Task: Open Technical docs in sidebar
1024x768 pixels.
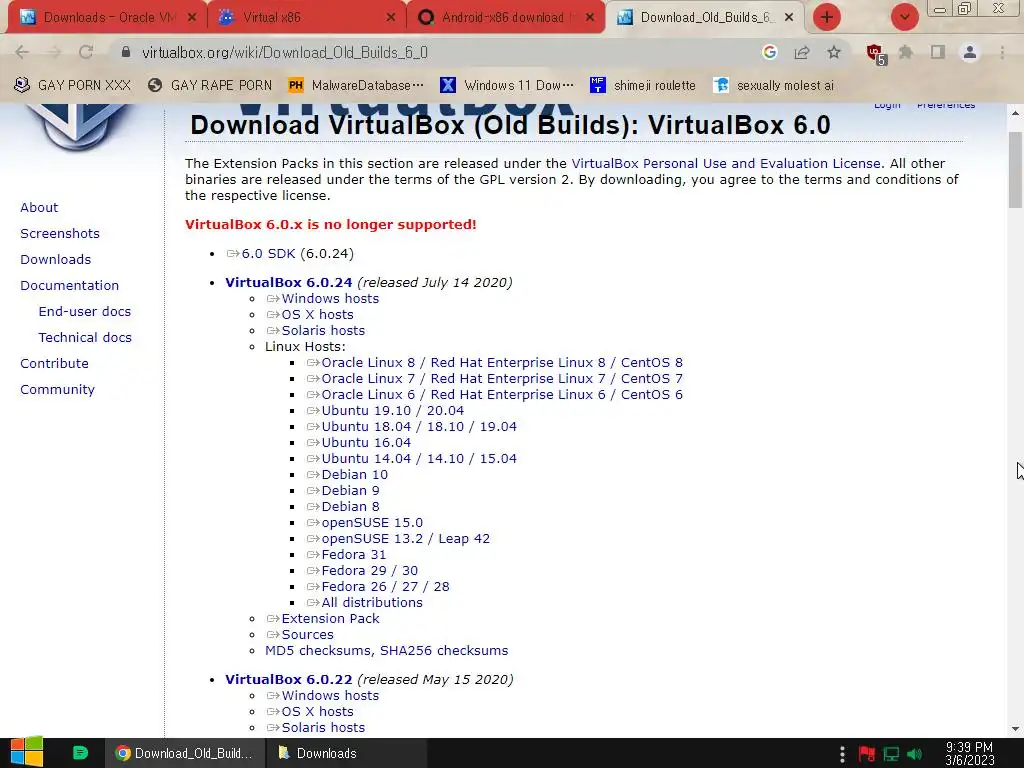Action: click(x=85, y=338)
